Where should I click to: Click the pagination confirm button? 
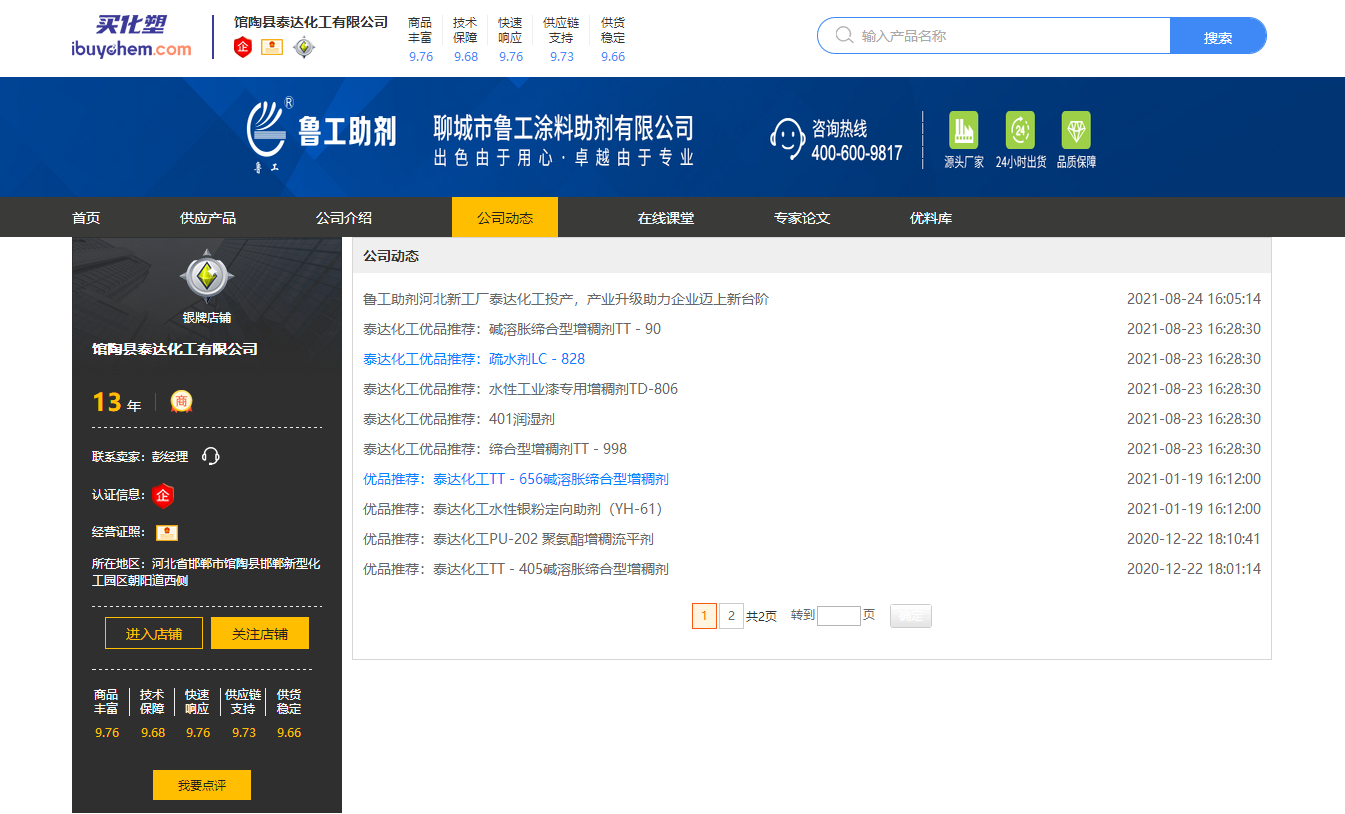click(911, 616)
